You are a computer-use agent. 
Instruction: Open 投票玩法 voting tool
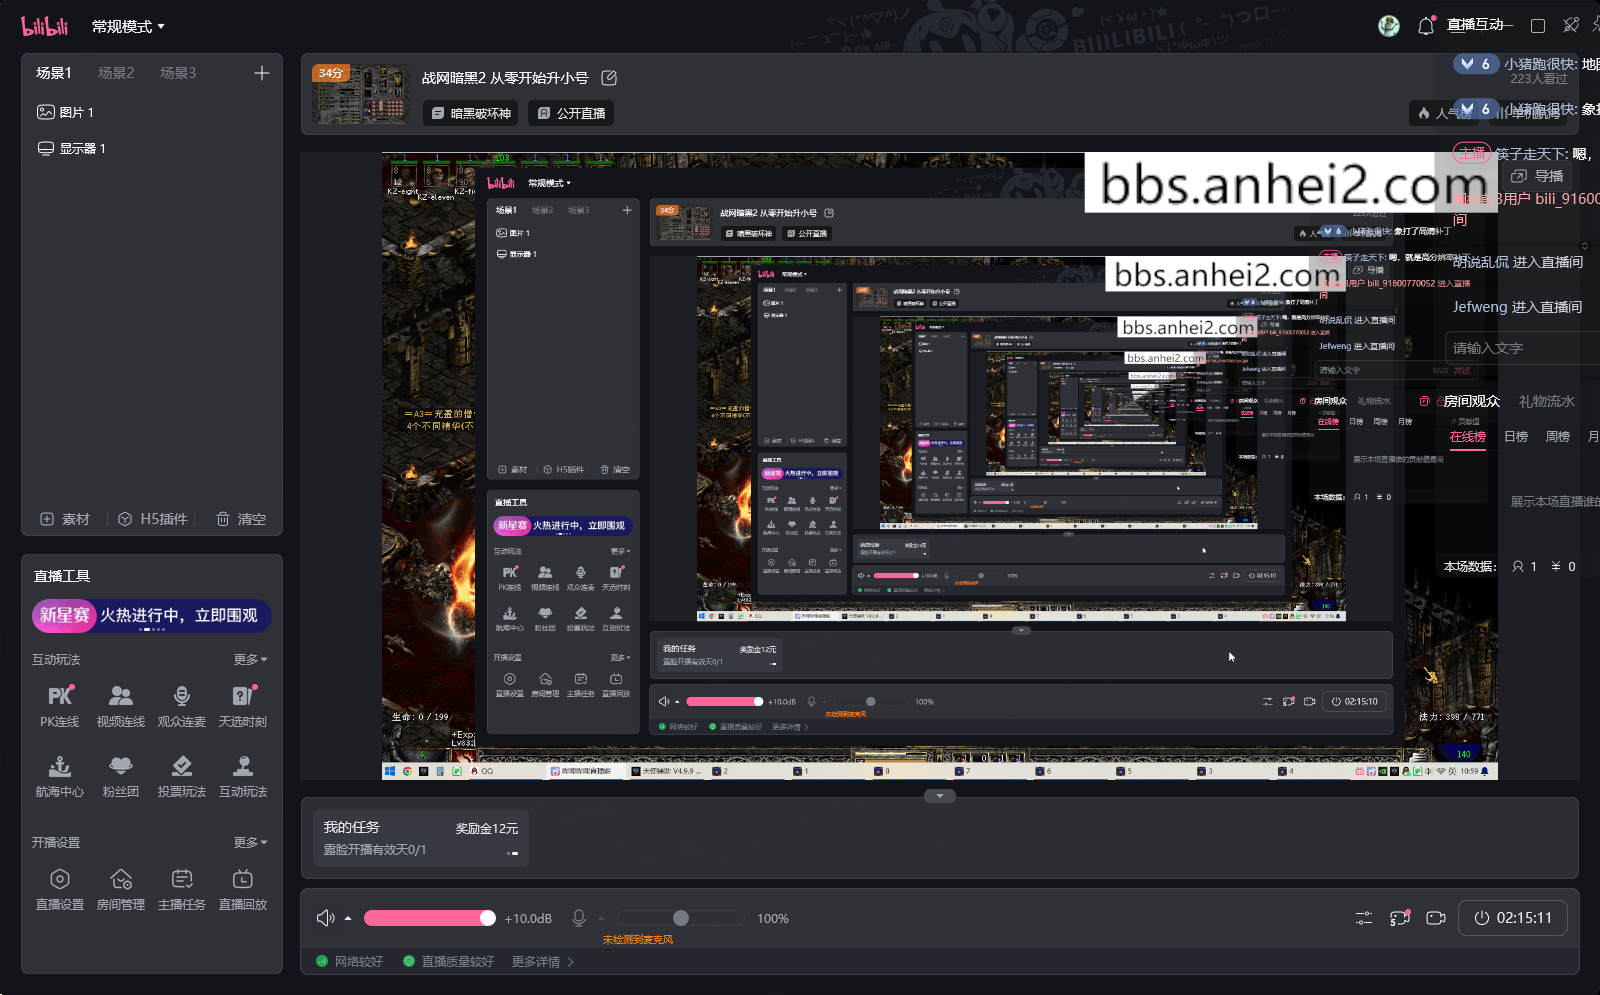[182, 776]
